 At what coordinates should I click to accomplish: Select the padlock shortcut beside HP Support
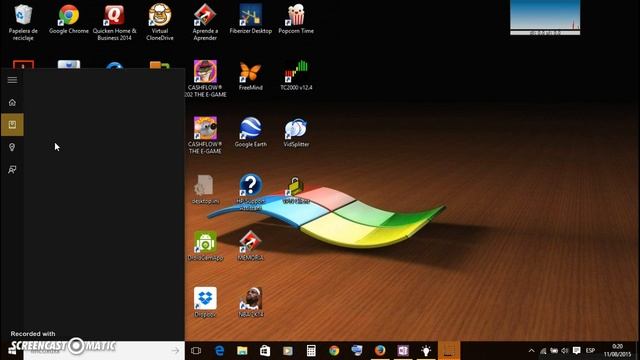[x=296, y=189]
